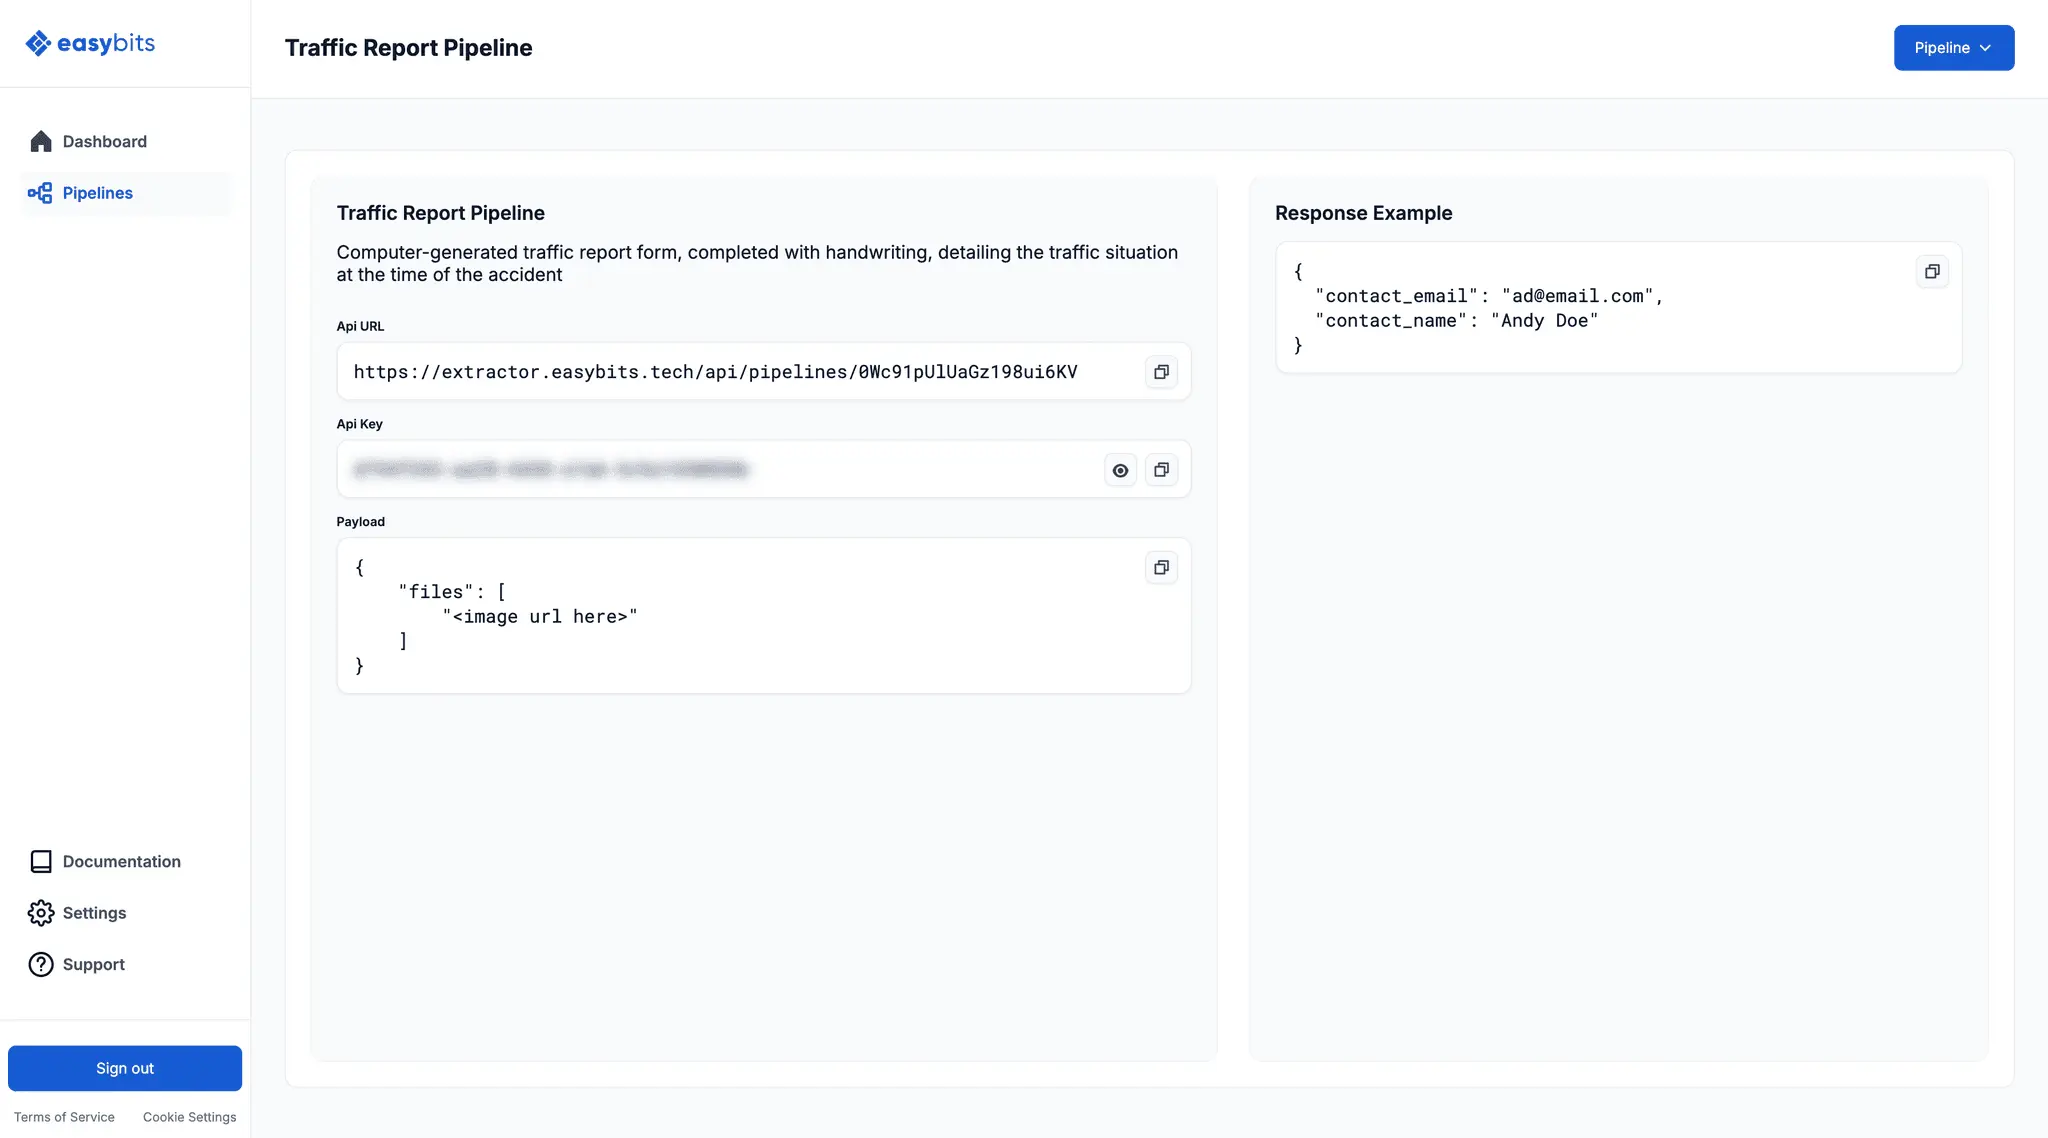Reveal the hidden Api Key
The height and width of the screenshot is (1138, 2048).
click(1120, 470)
